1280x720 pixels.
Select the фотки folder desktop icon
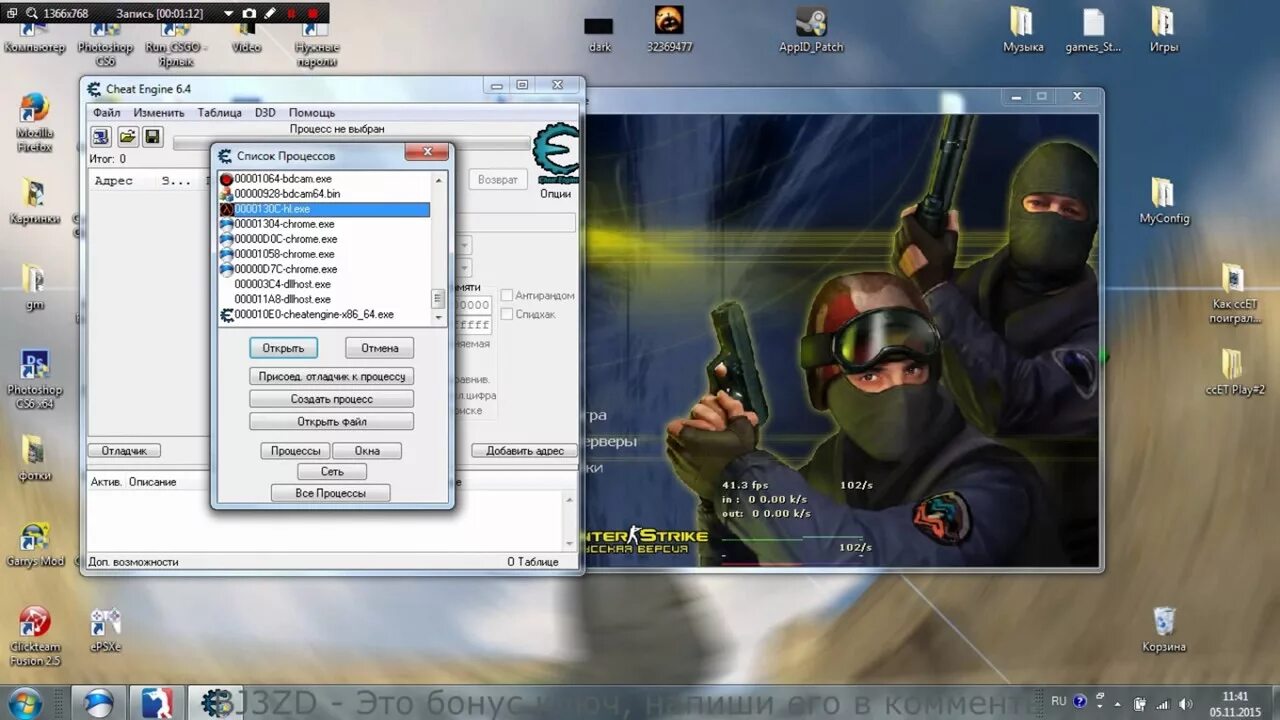tap(34, 458)
